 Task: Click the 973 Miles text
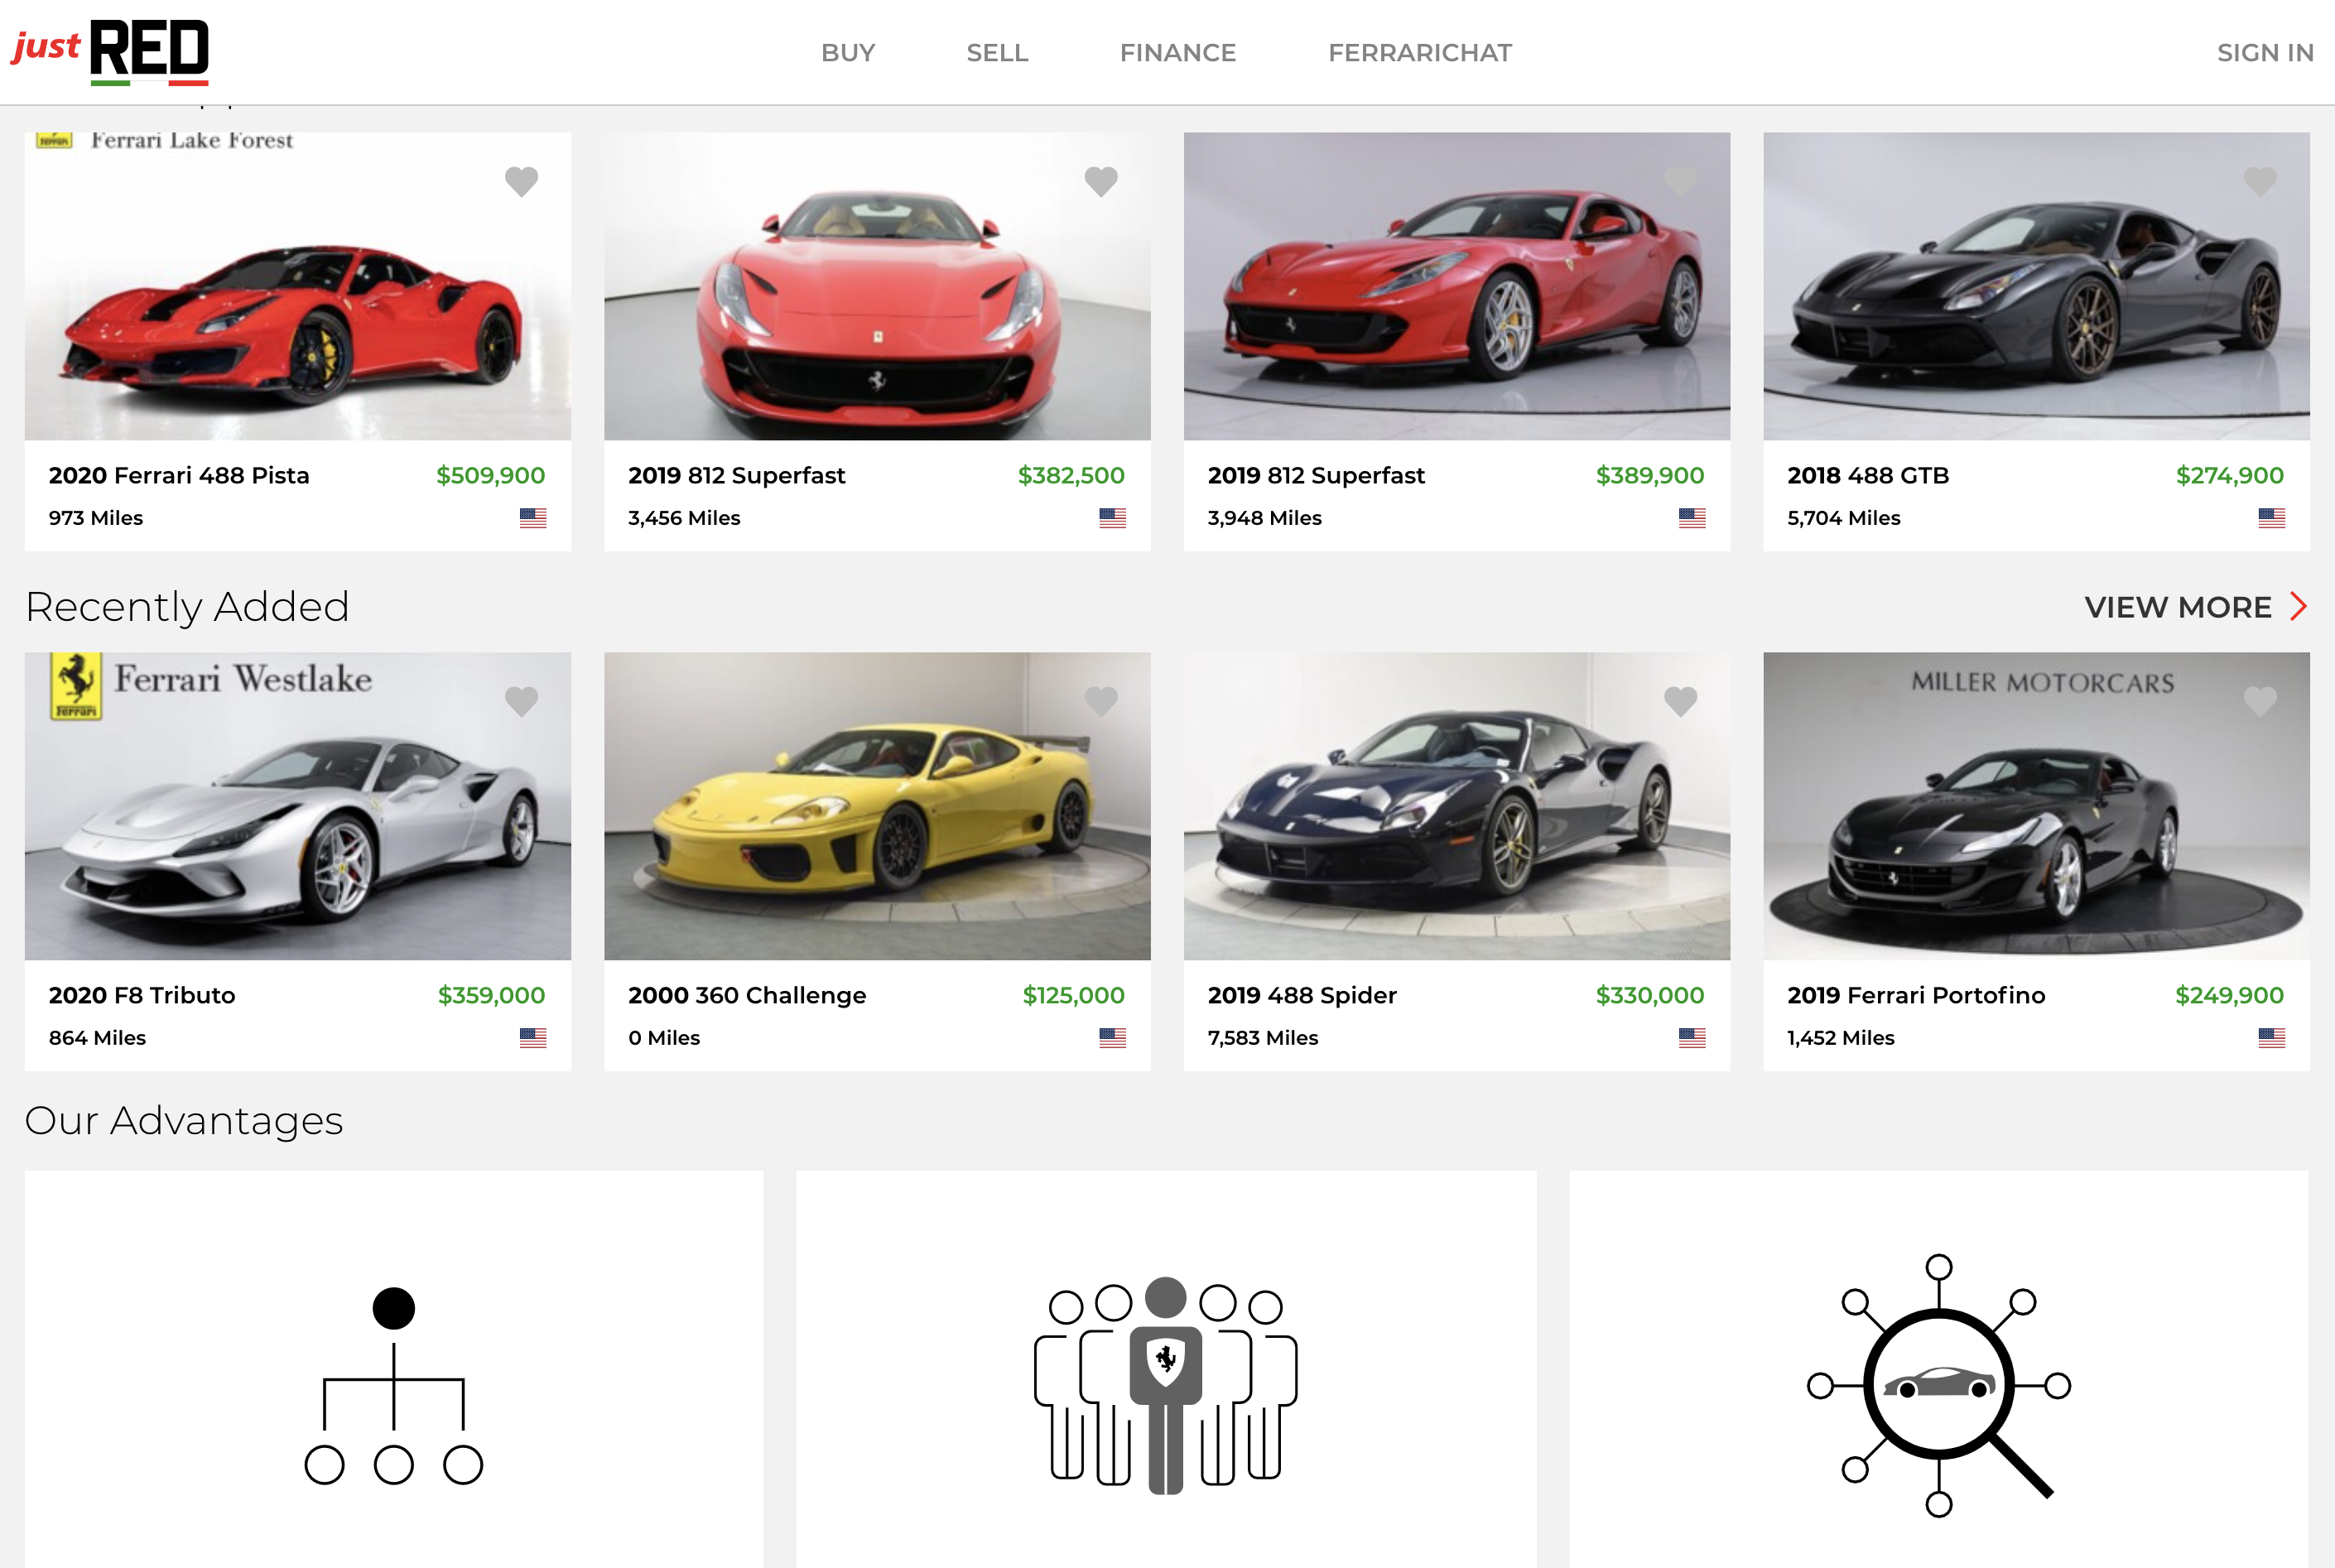click(x=96, y=518)
